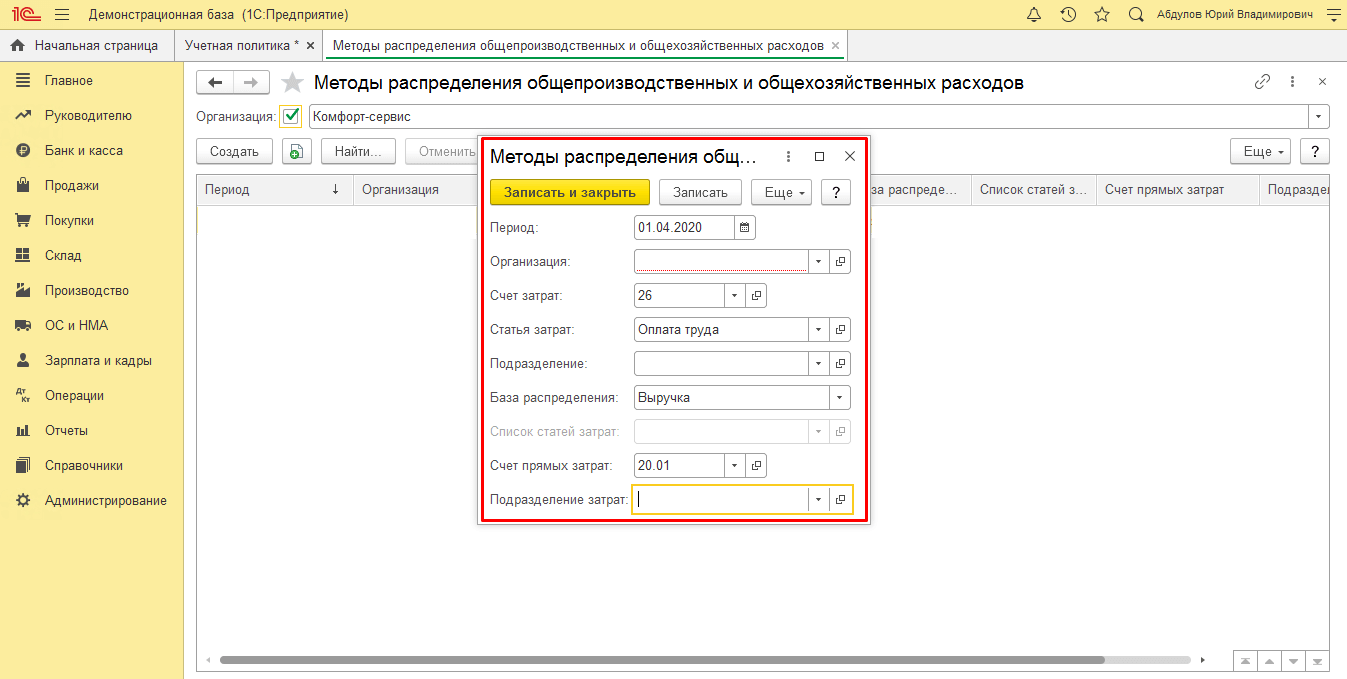Click the search magnifier icon

1136,15
